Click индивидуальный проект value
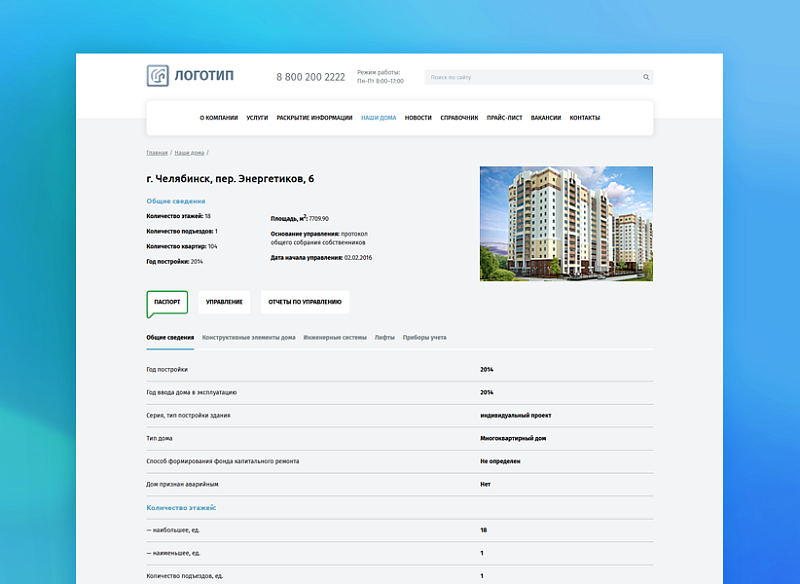 tap(516, 416)
